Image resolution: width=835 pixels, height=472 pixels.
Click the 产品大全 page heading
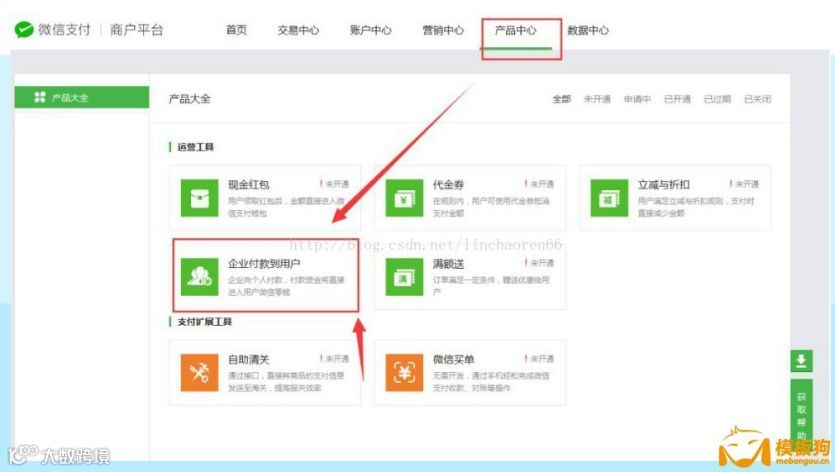(x=190, y=99)
